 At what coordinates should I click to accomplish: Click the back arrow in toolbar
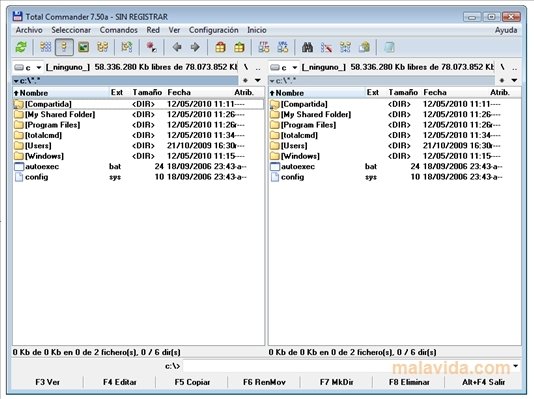point(177,47)
